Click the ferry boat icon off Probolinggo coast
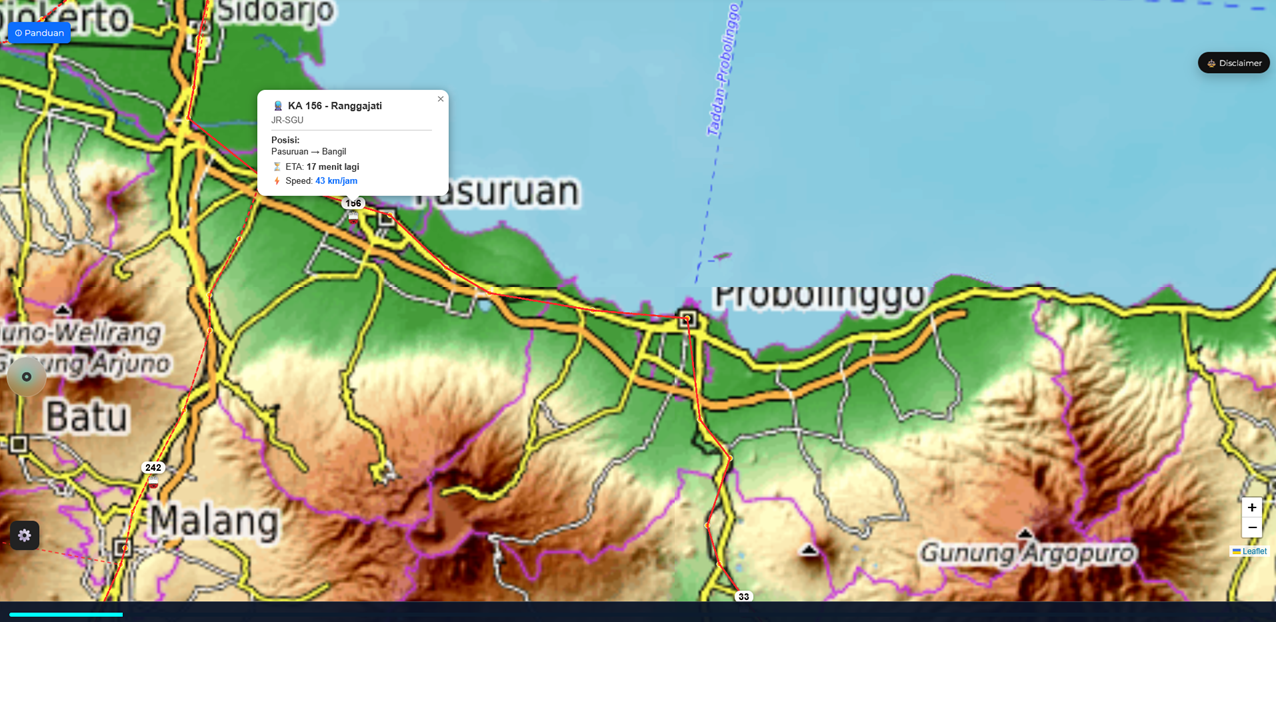This screenshot has height=720, width=1276. (x=720, y=255)
